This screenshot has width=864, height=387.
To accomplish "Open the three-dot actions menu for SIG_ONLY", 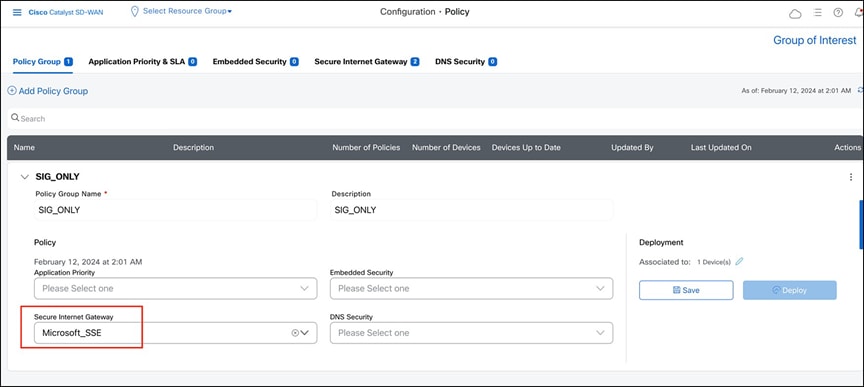I will coord(851,177).
